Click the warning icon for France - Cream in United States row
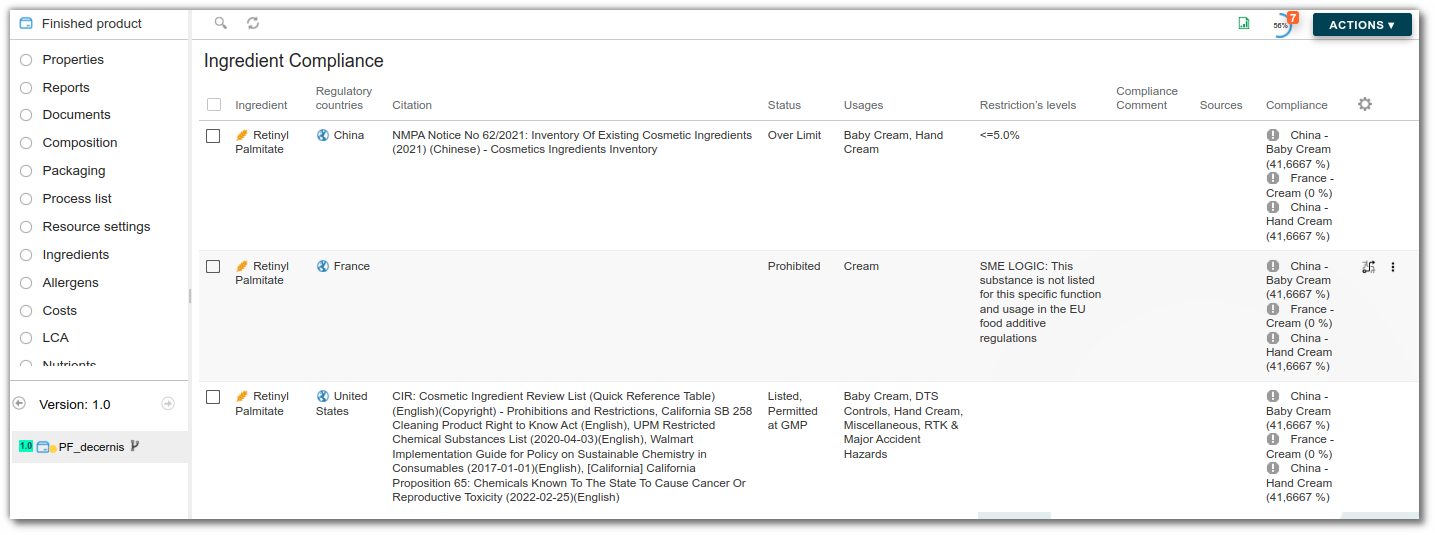The image size is (1435, 535). pos(1273,439)
